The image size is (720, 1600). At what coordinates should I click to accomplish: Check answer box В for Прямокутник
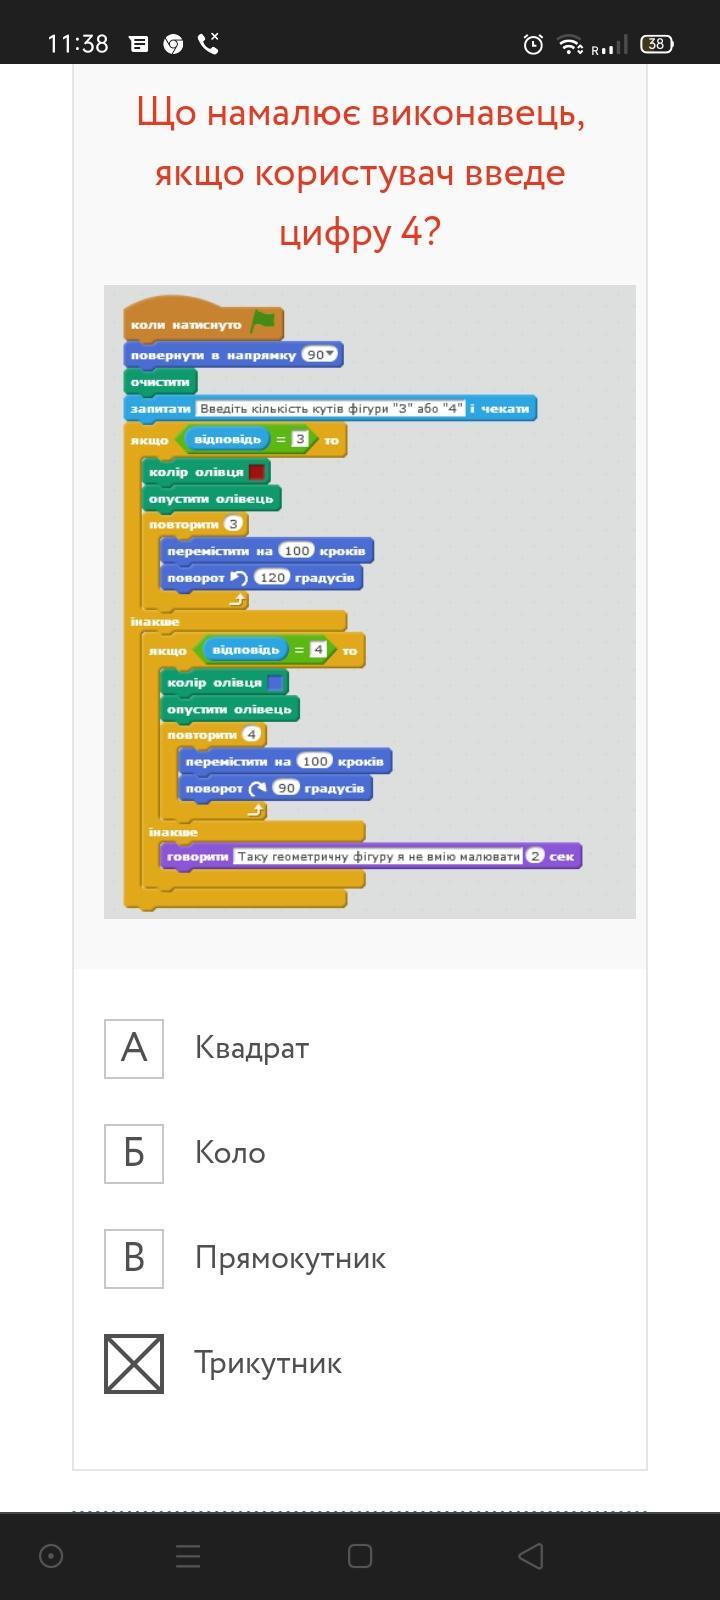click(134, 1258)
